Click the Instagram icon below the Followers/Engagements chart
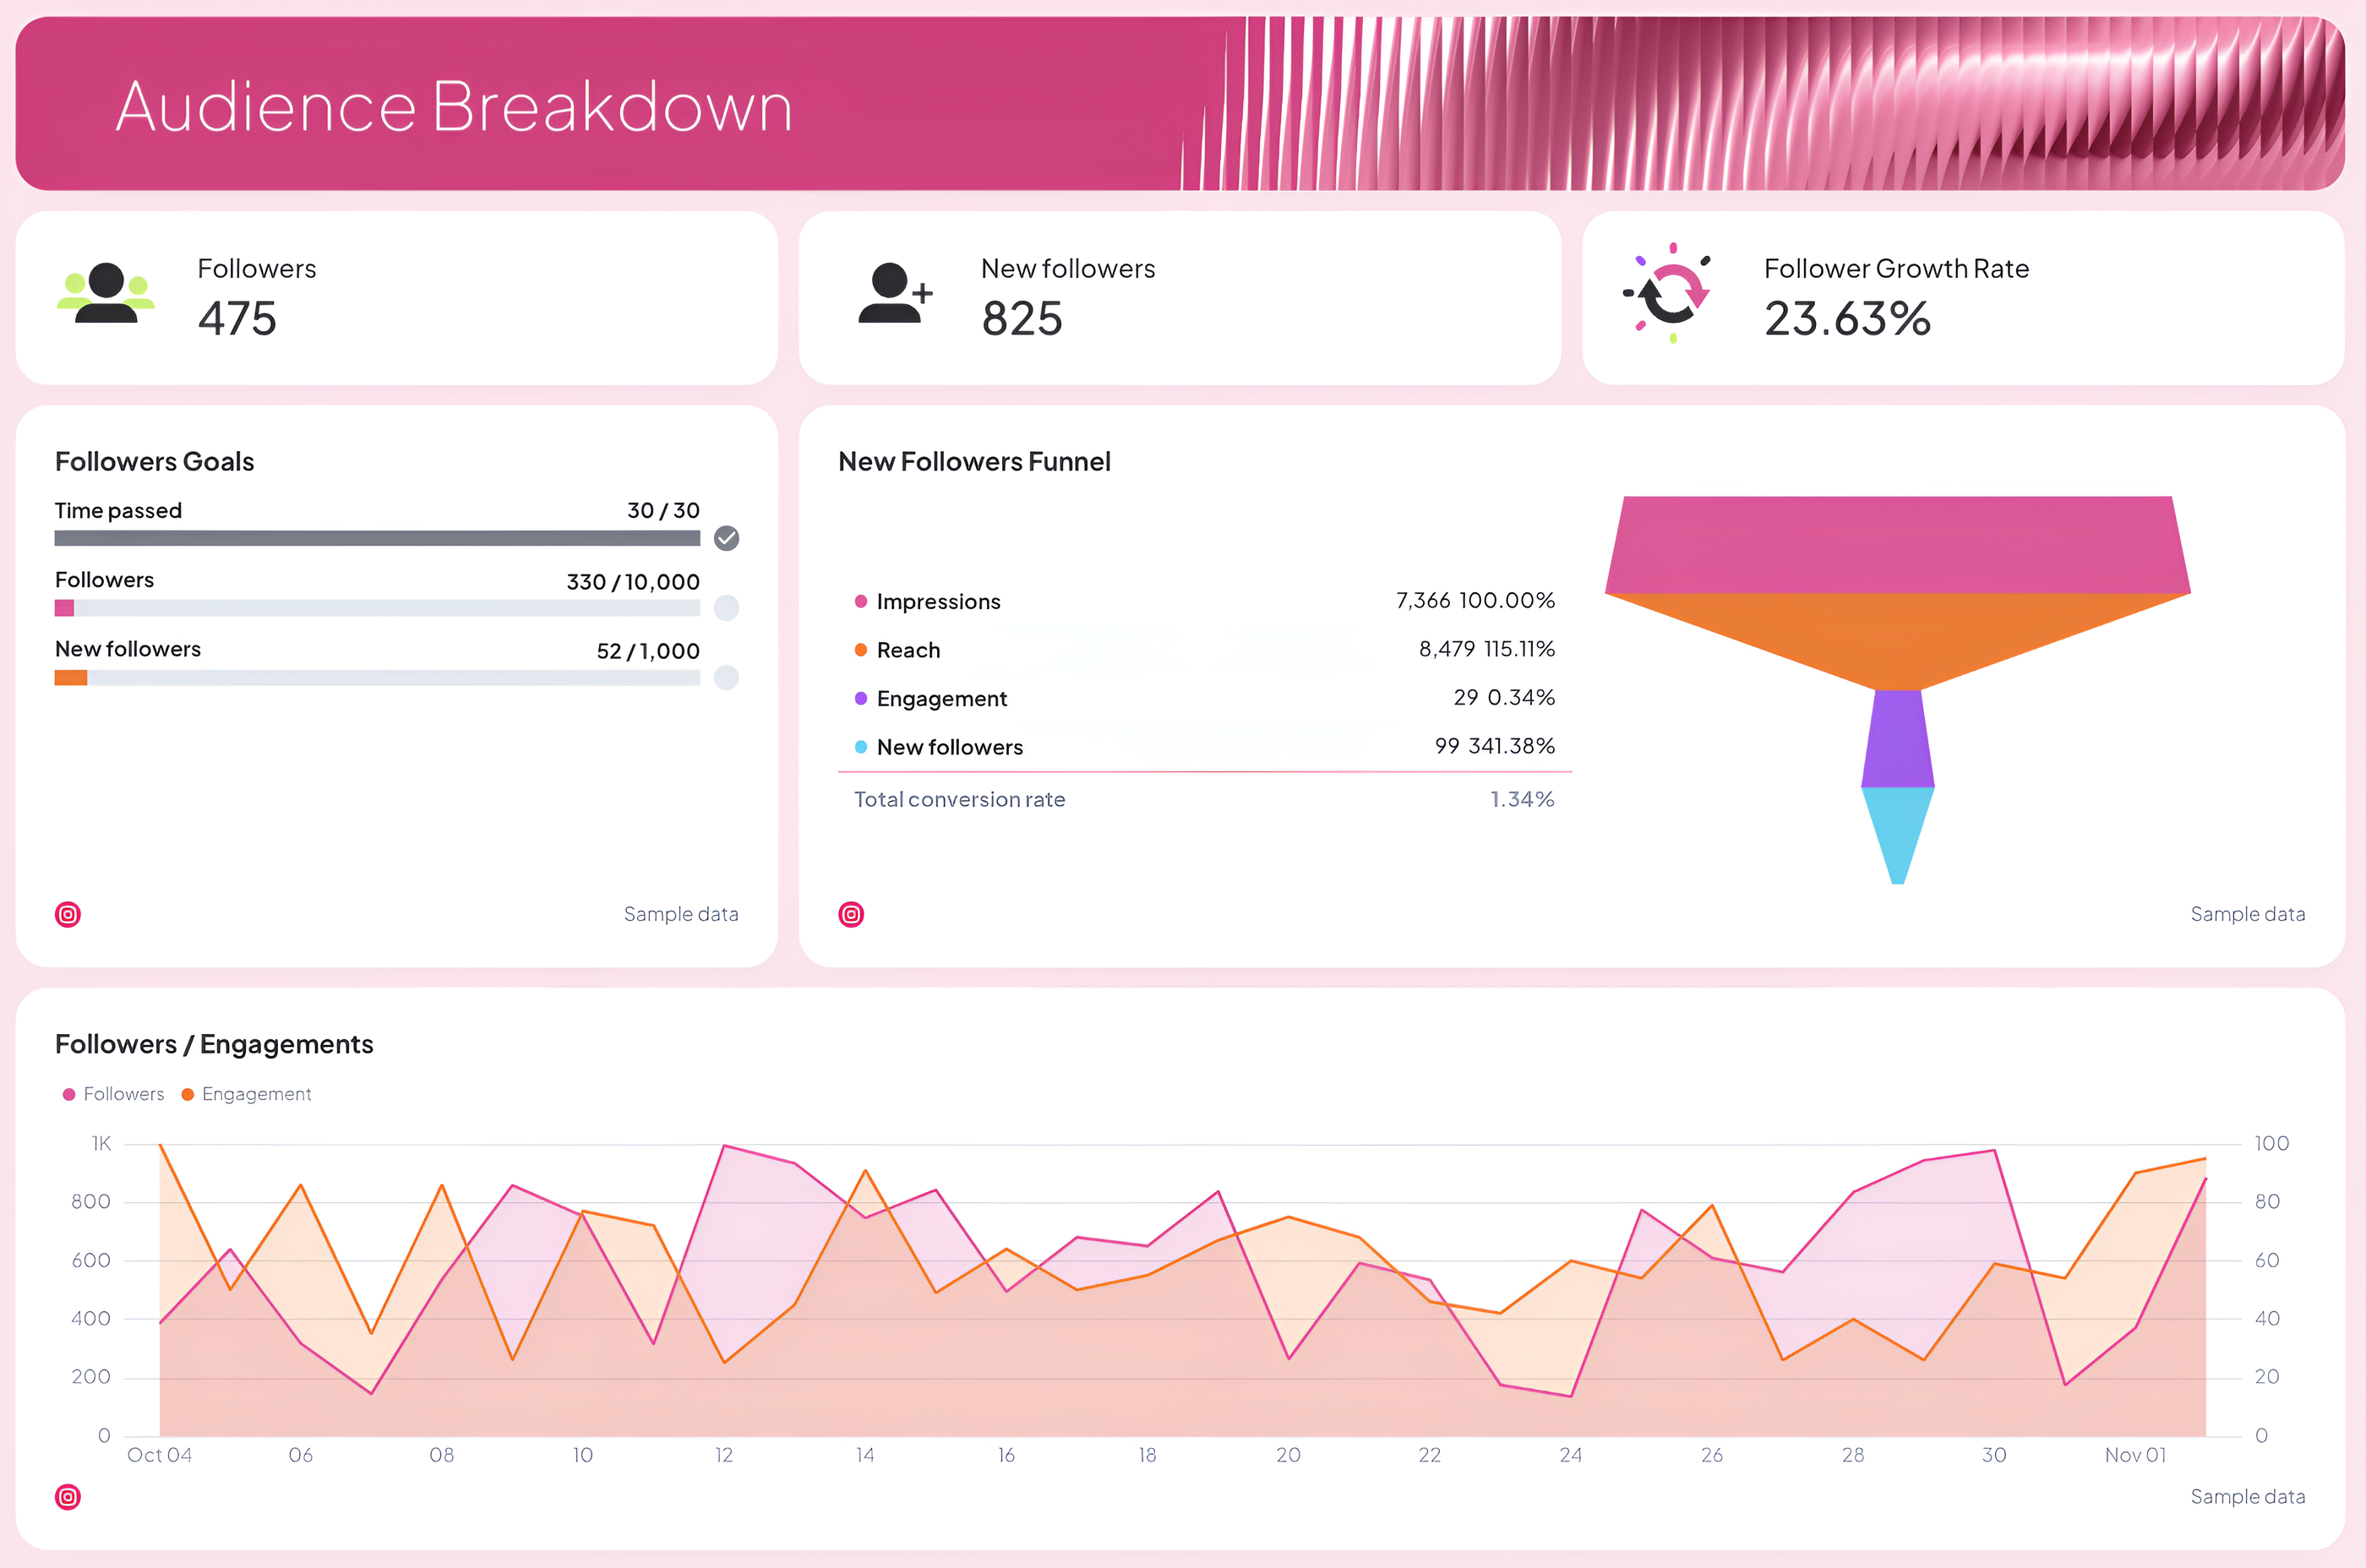This screenshot has height=1568, width=2366. point(67,1497)
